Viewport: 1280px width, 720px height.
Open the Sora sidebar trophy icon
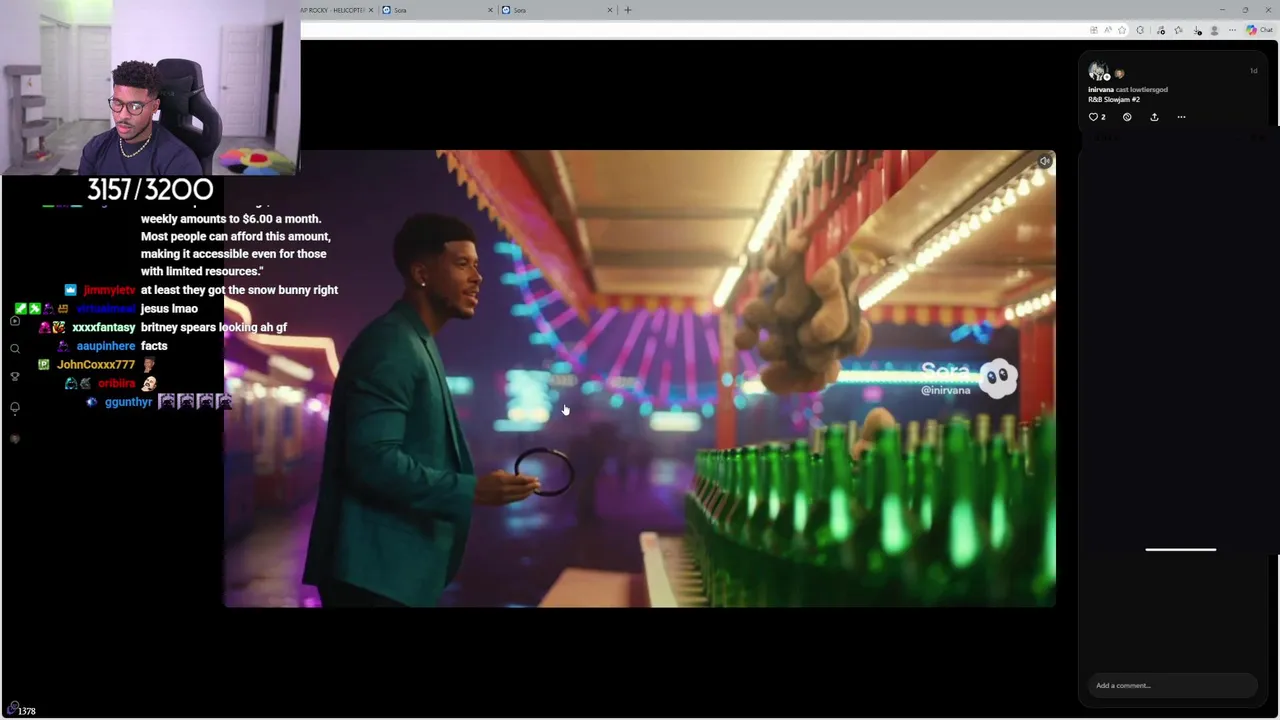[15, 377]
